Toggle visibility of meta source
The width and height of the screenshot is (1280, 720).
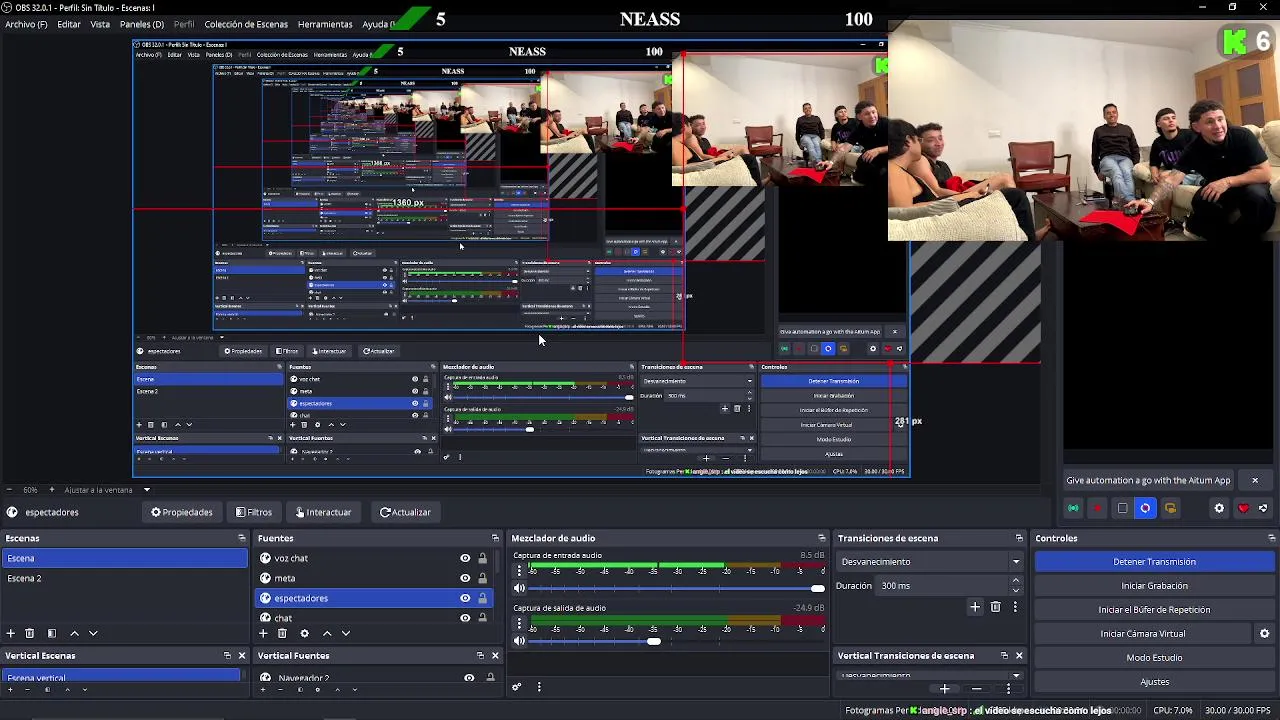point(465,578)
